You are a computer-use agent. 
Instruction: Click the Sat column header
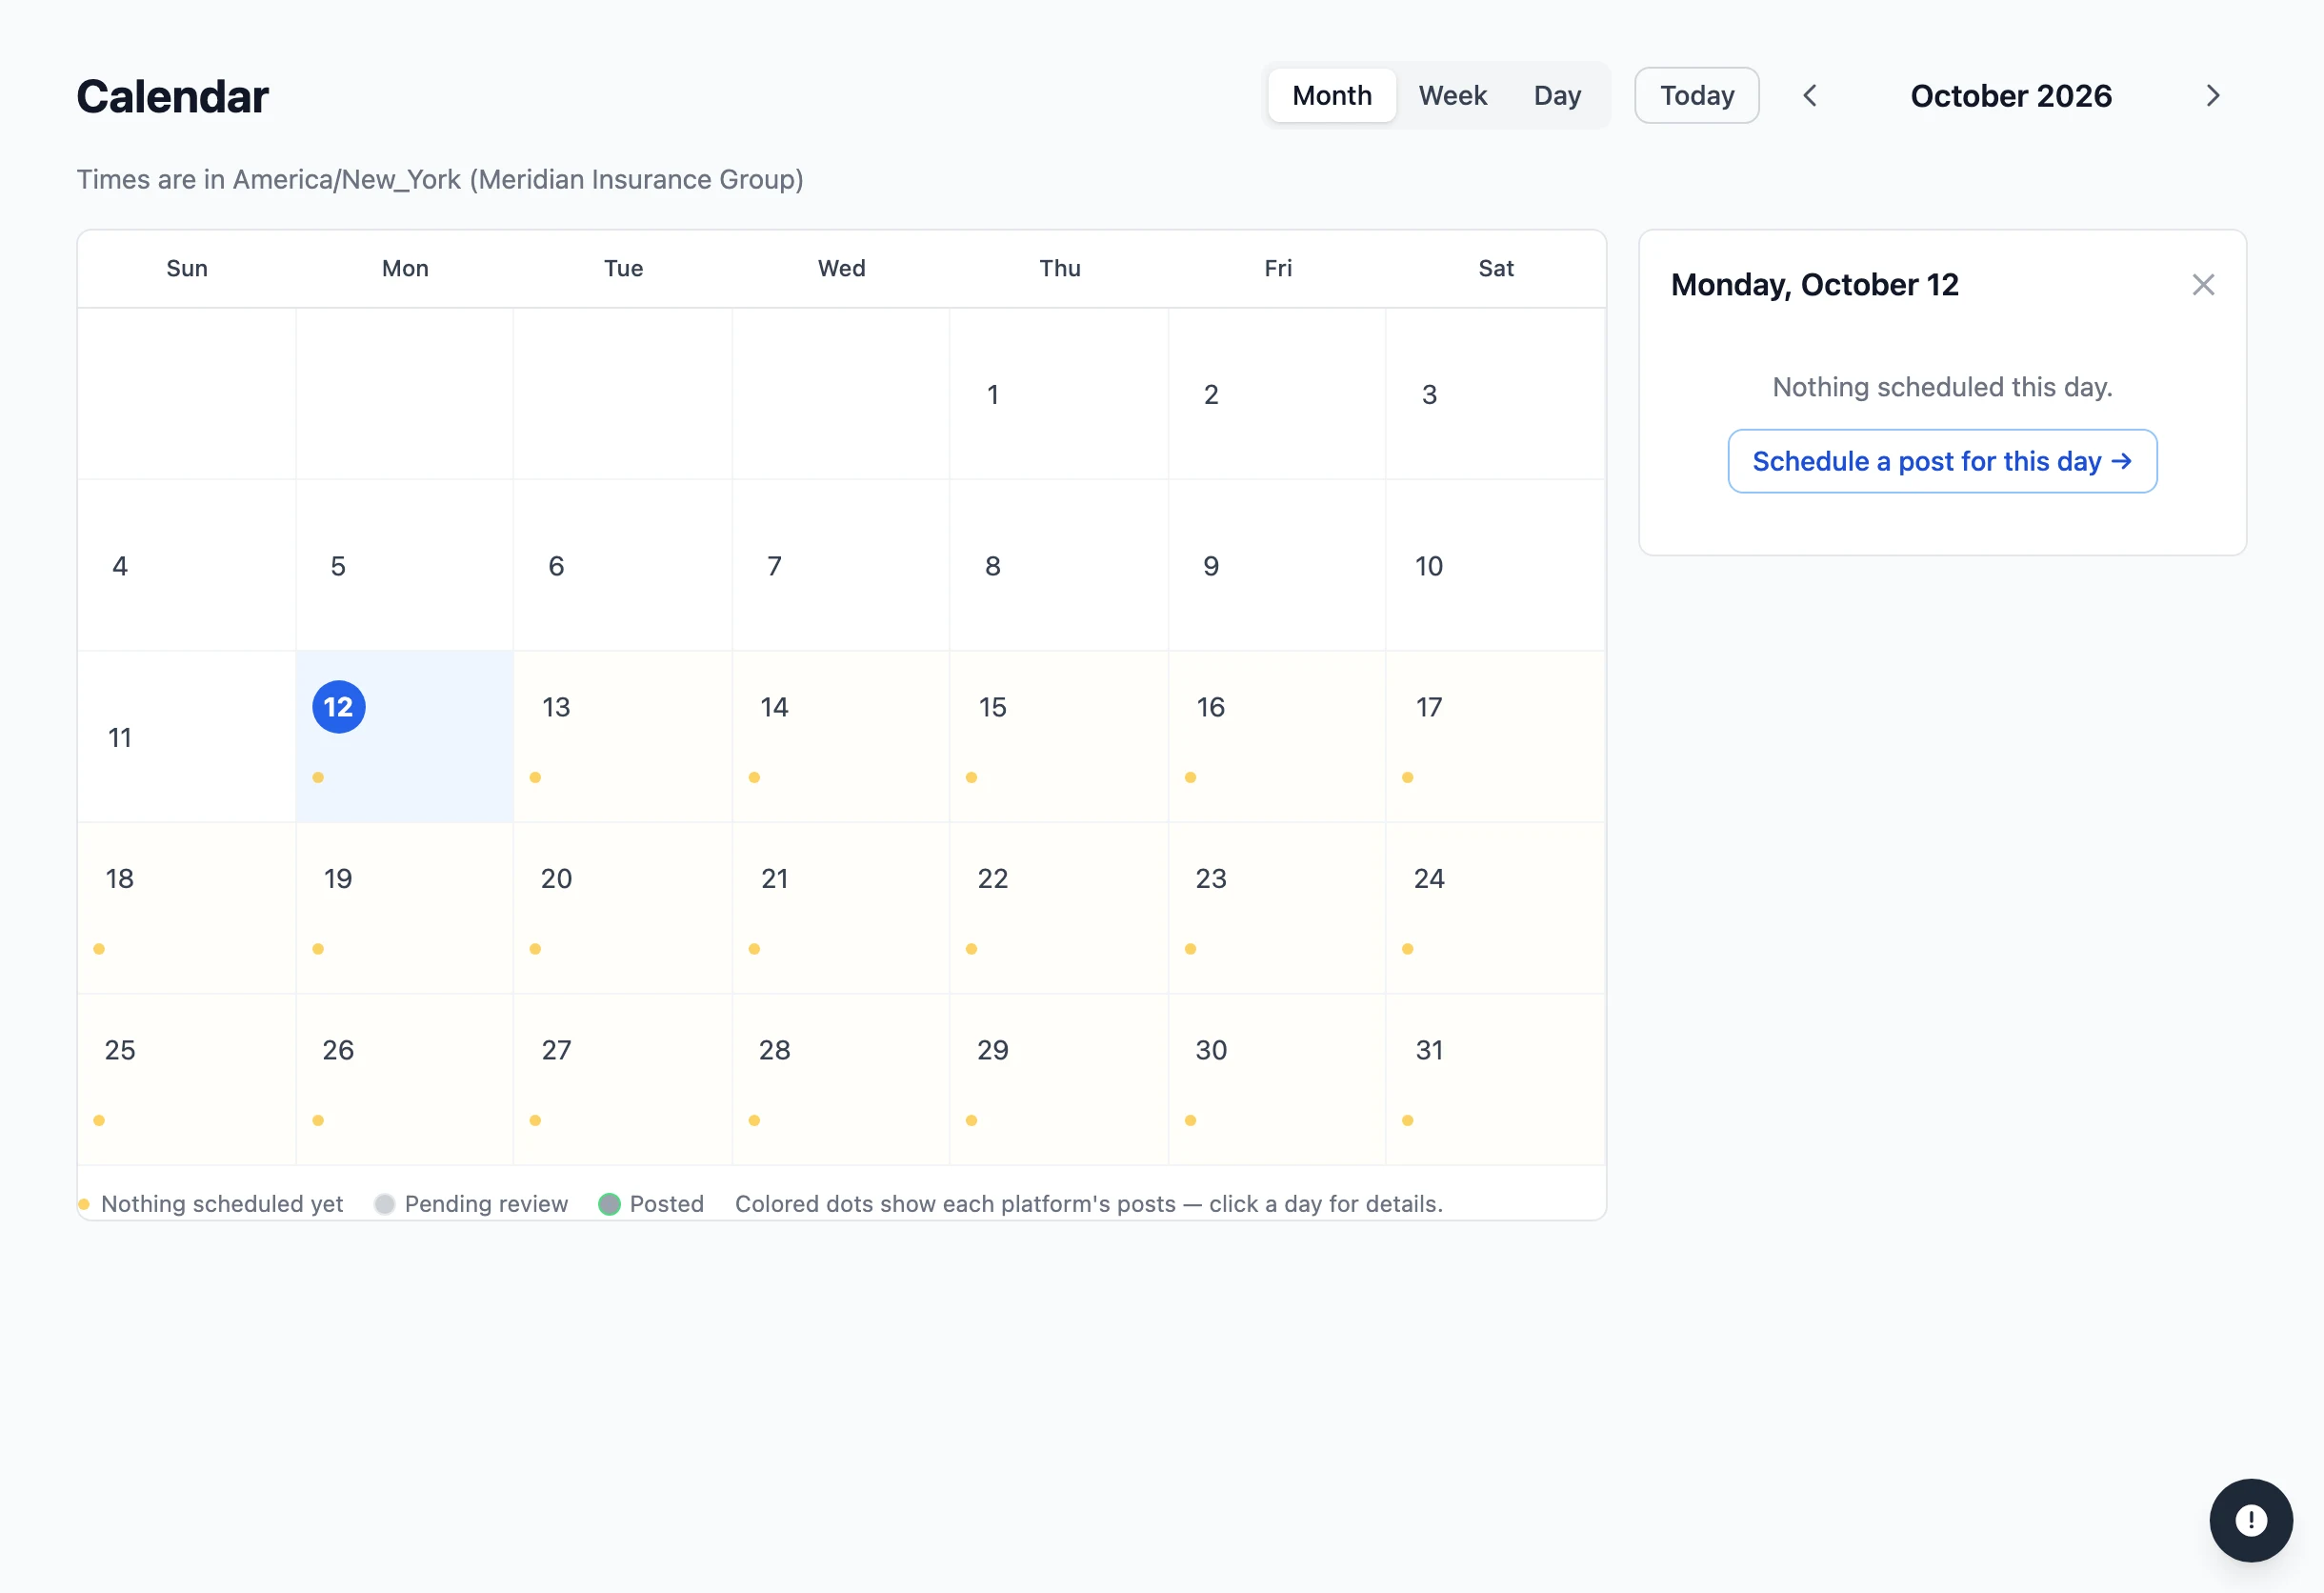(1496, 268)
